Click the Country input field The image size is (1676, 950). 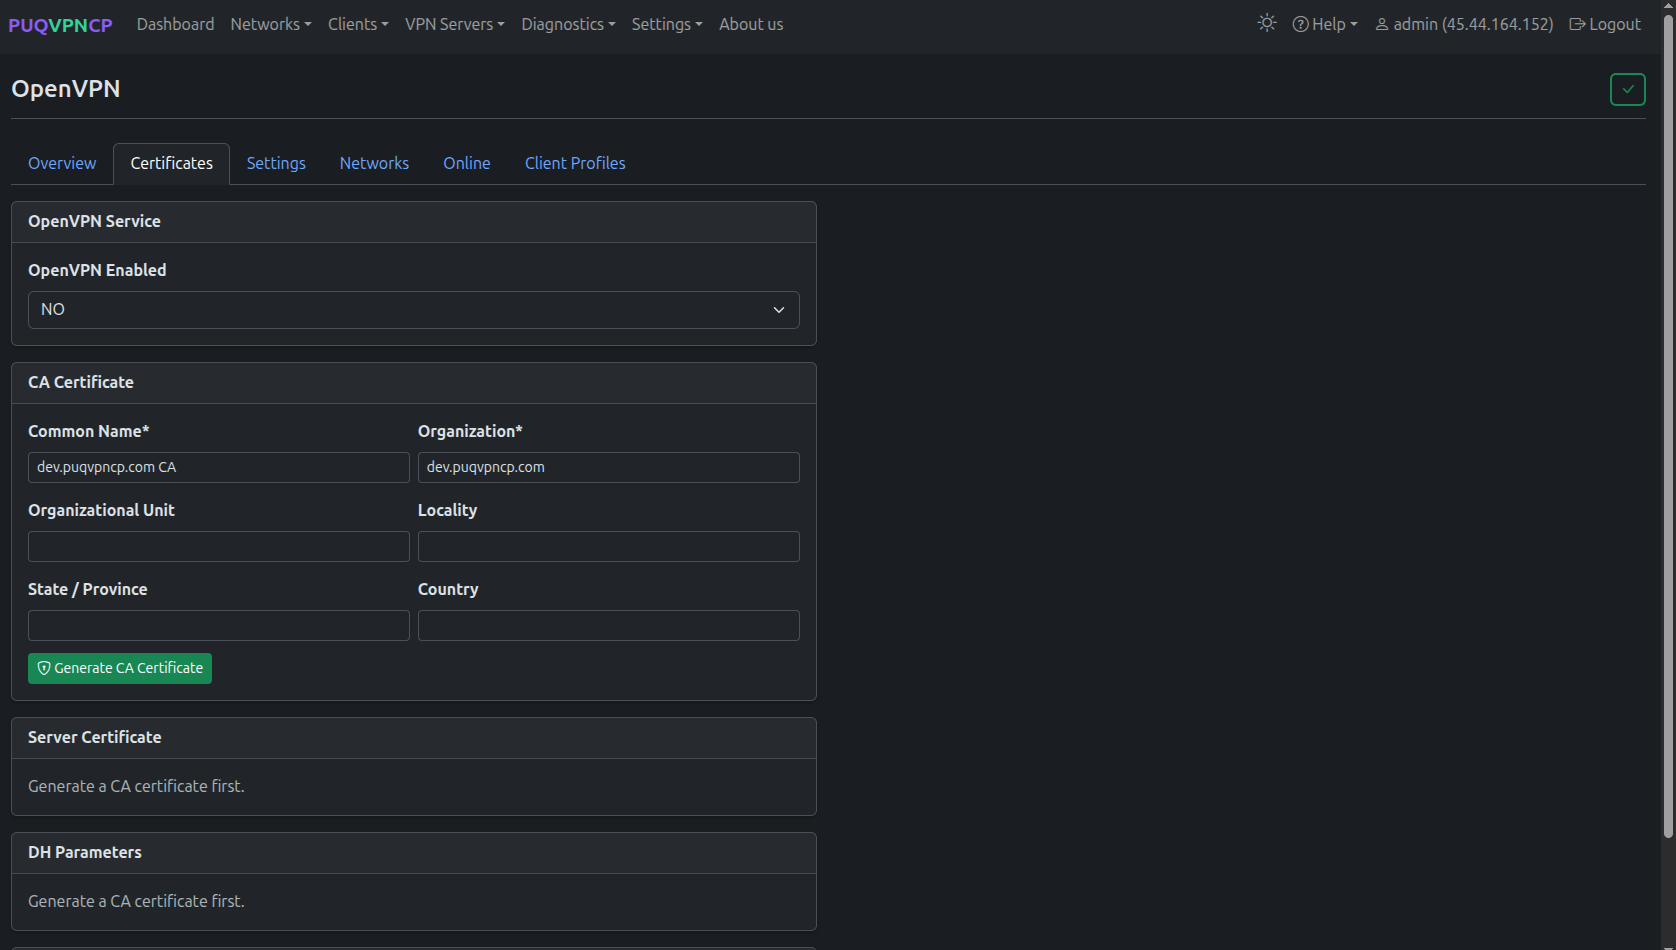609,625
